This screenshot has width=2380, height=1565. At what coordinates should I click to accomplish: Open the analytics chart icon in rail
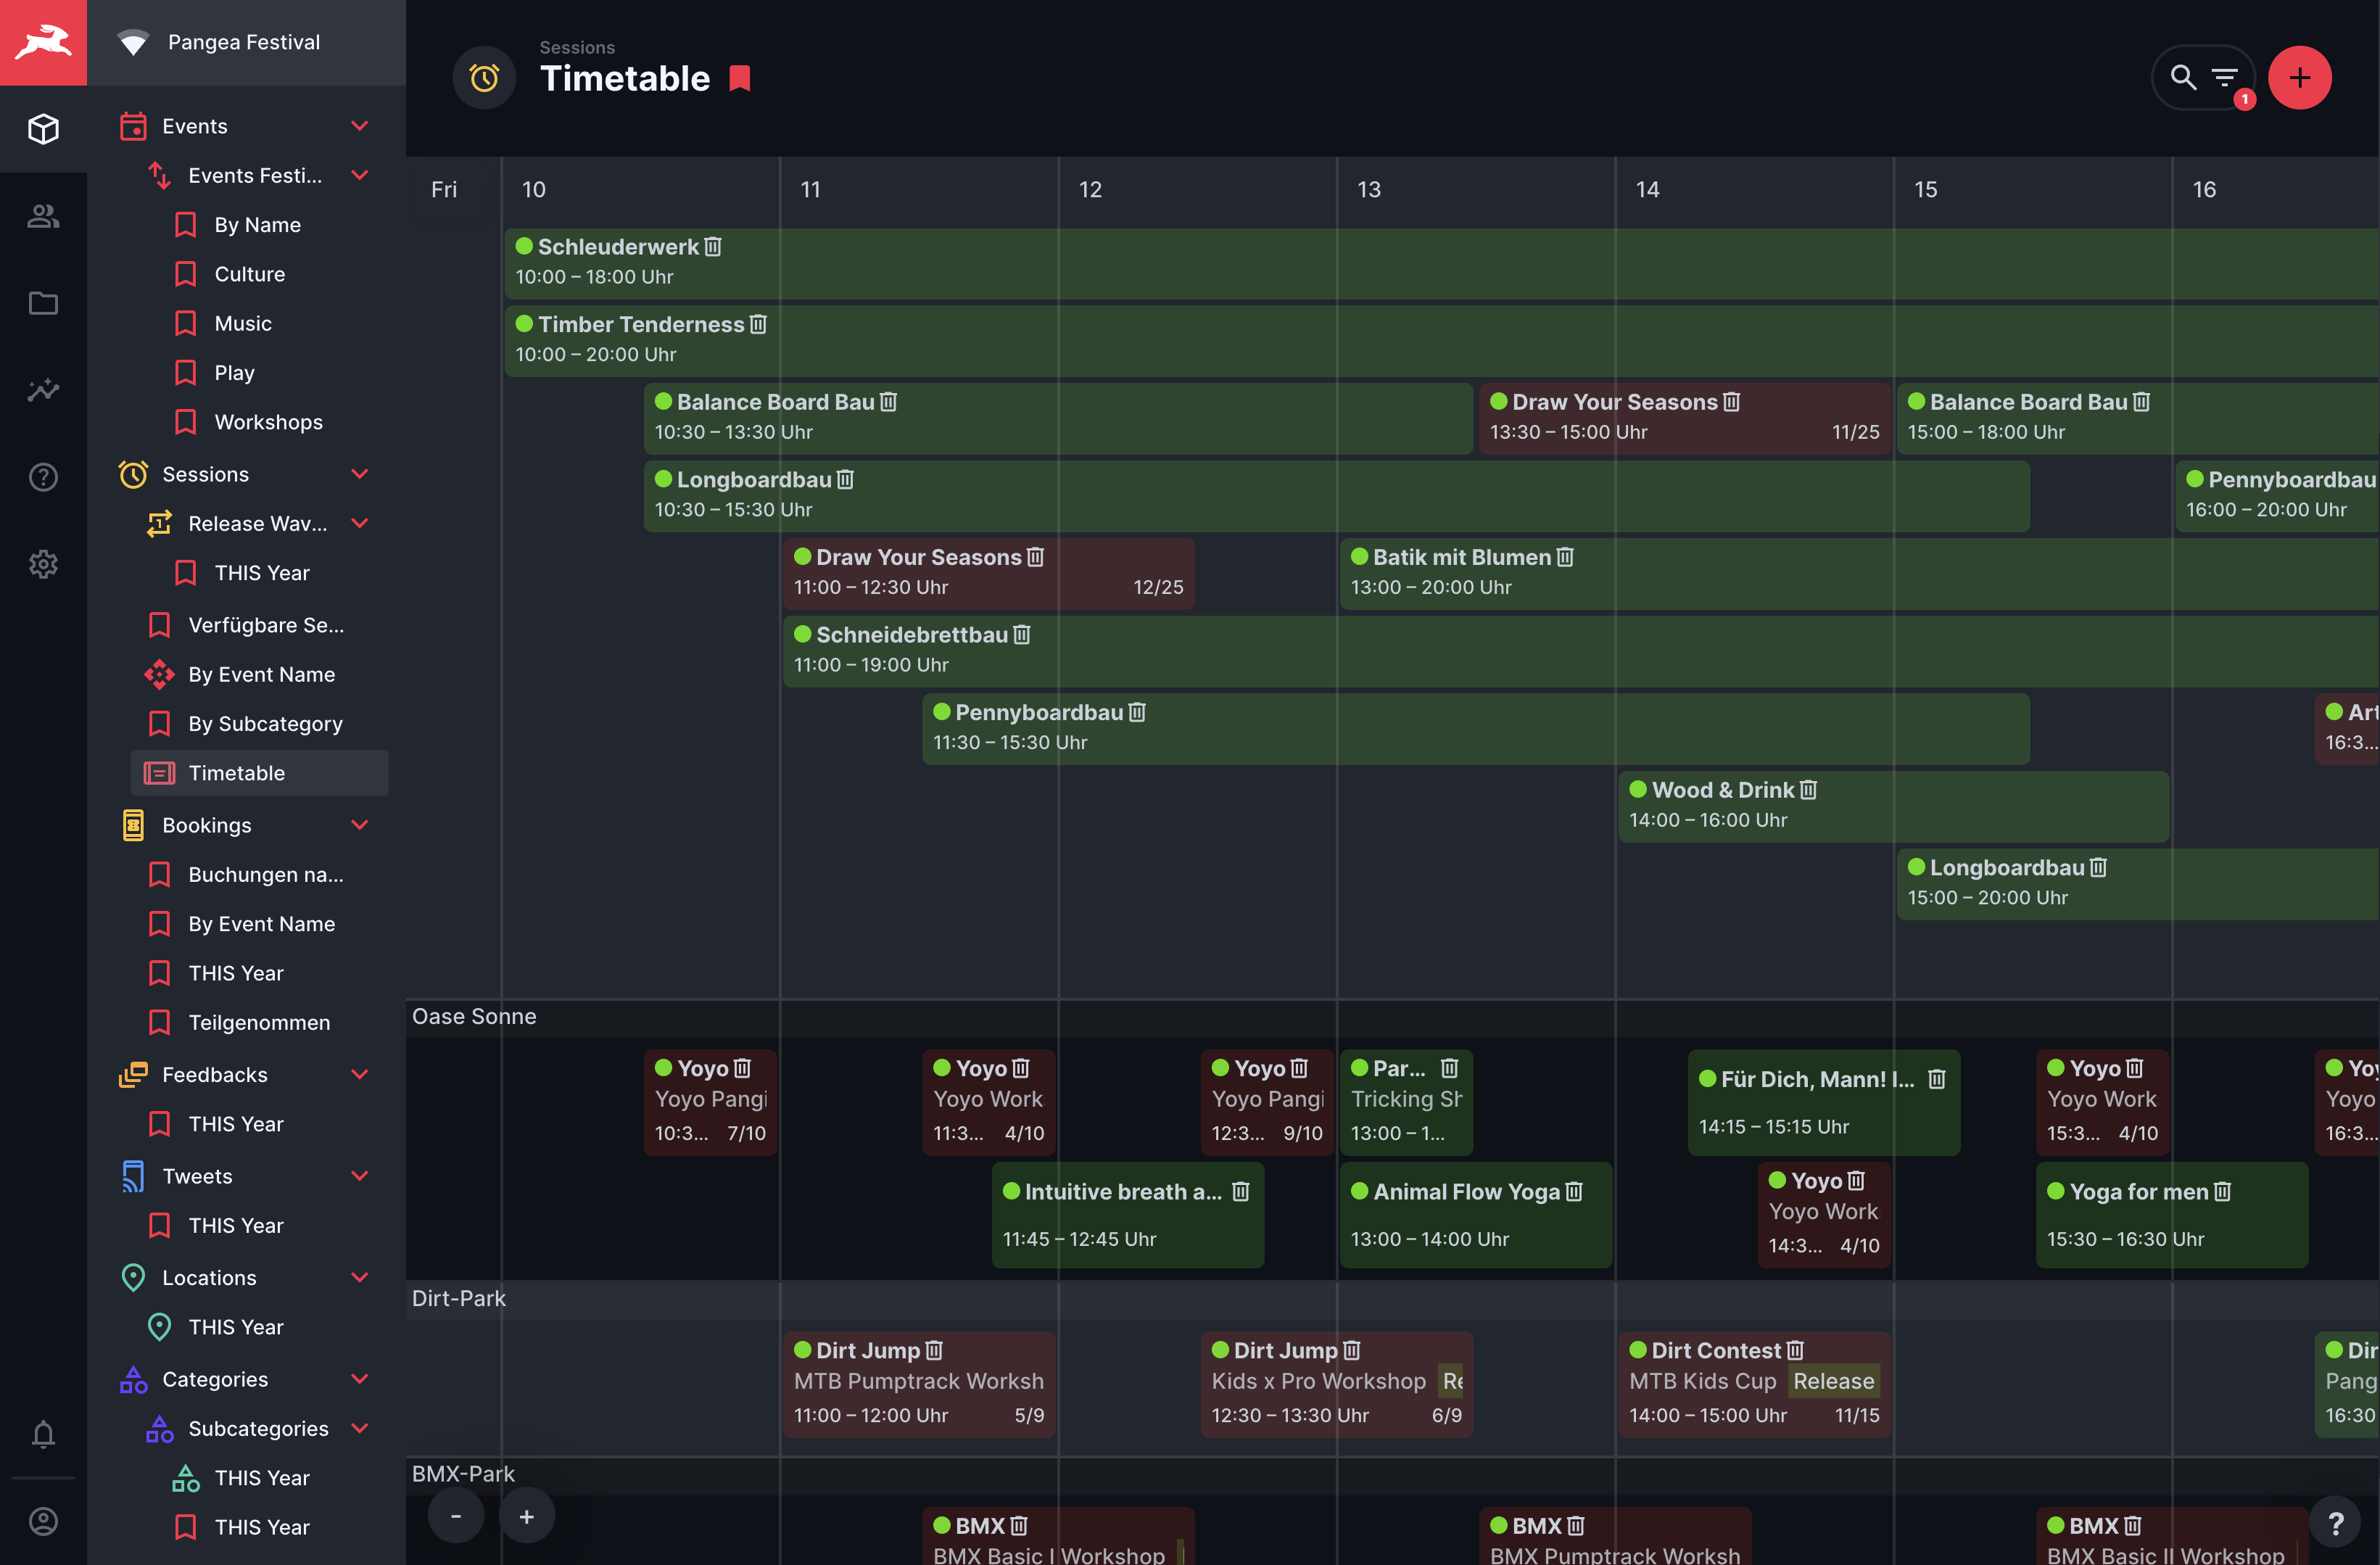coord(43,390)
